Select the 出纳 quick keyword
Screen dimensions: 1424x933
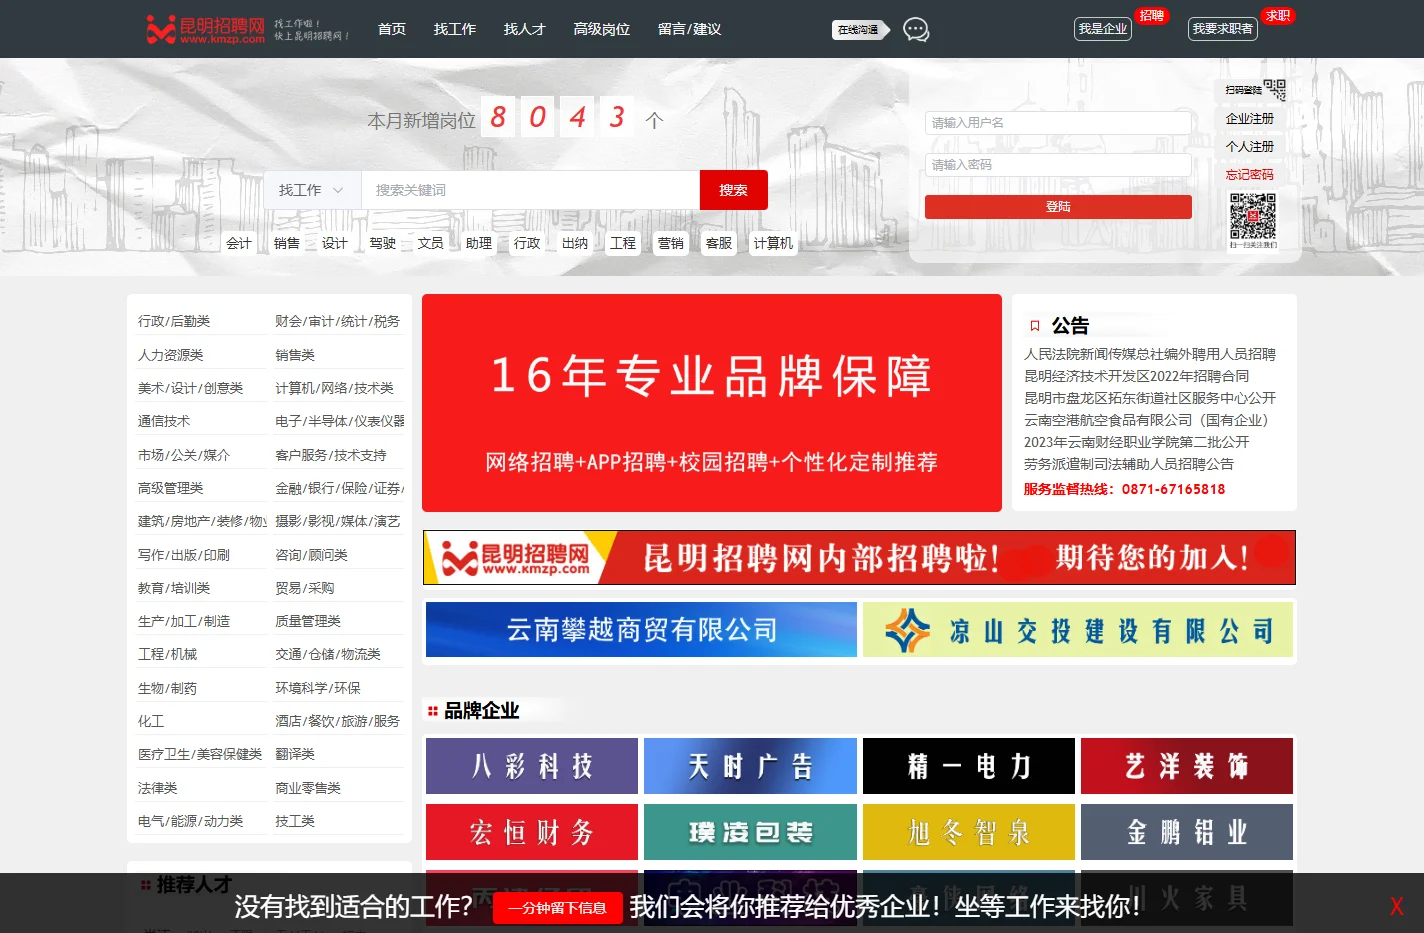coord(575,243)
